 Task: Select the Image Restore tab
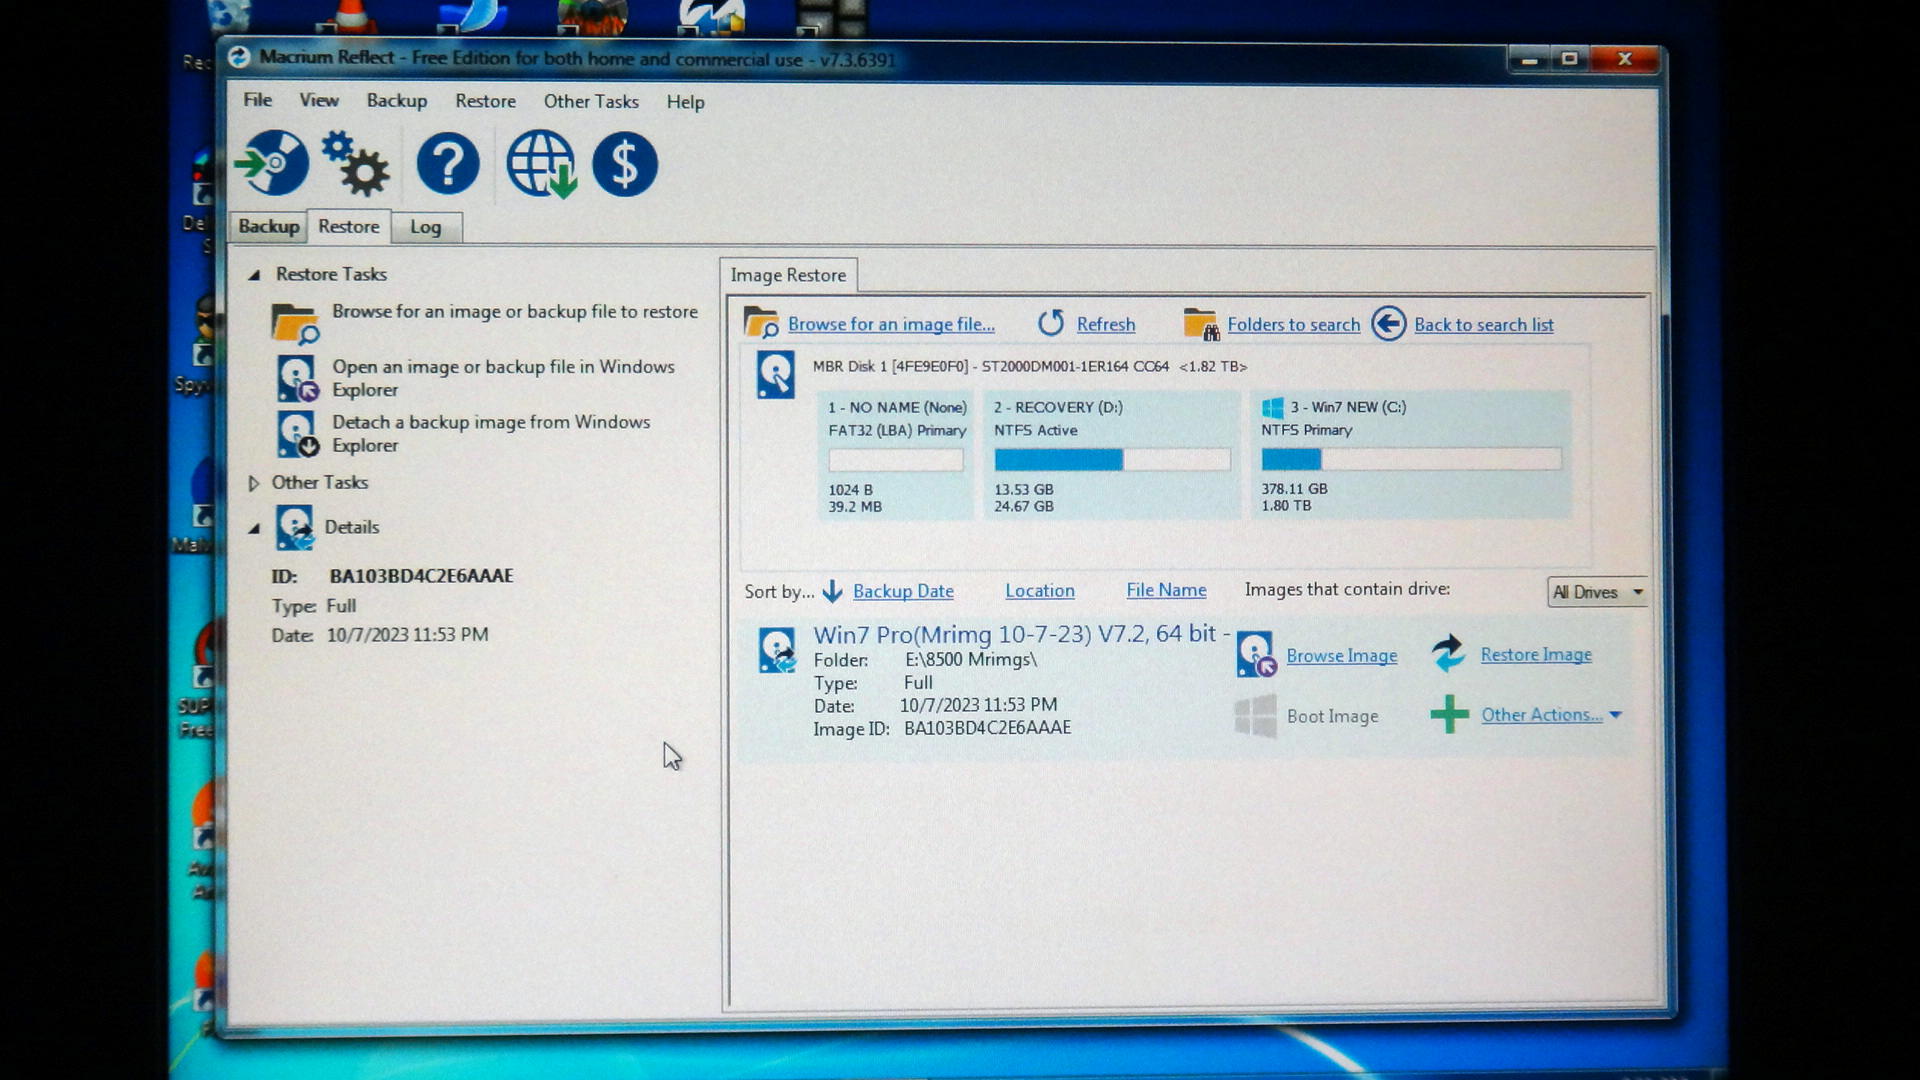[788, 275]
